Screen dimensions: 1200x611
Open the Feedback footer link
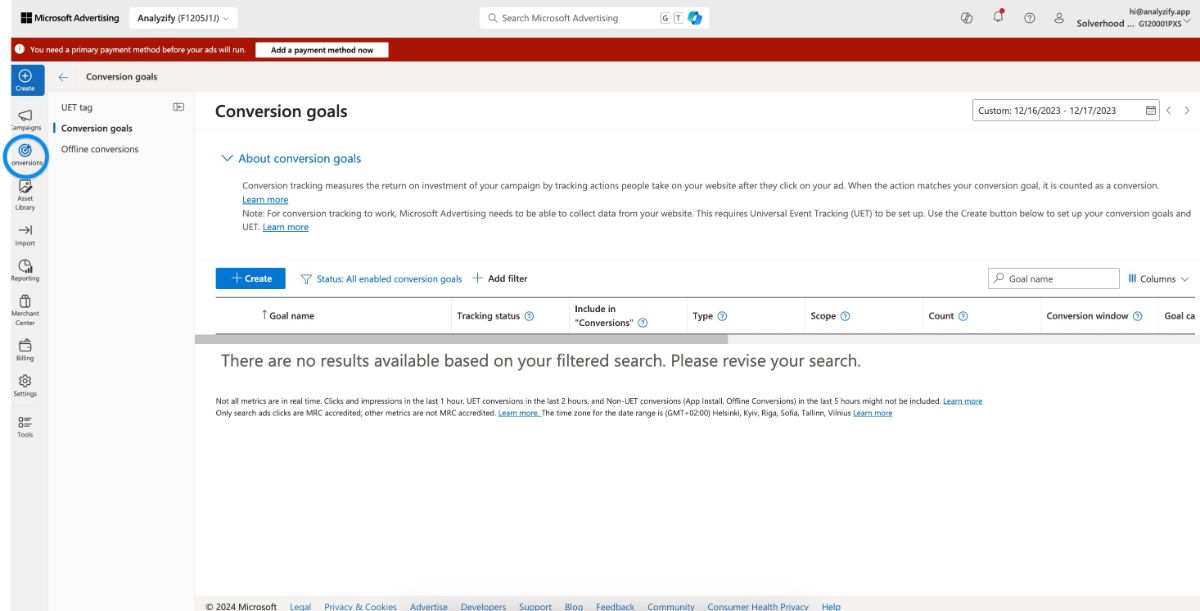point(615,606)
